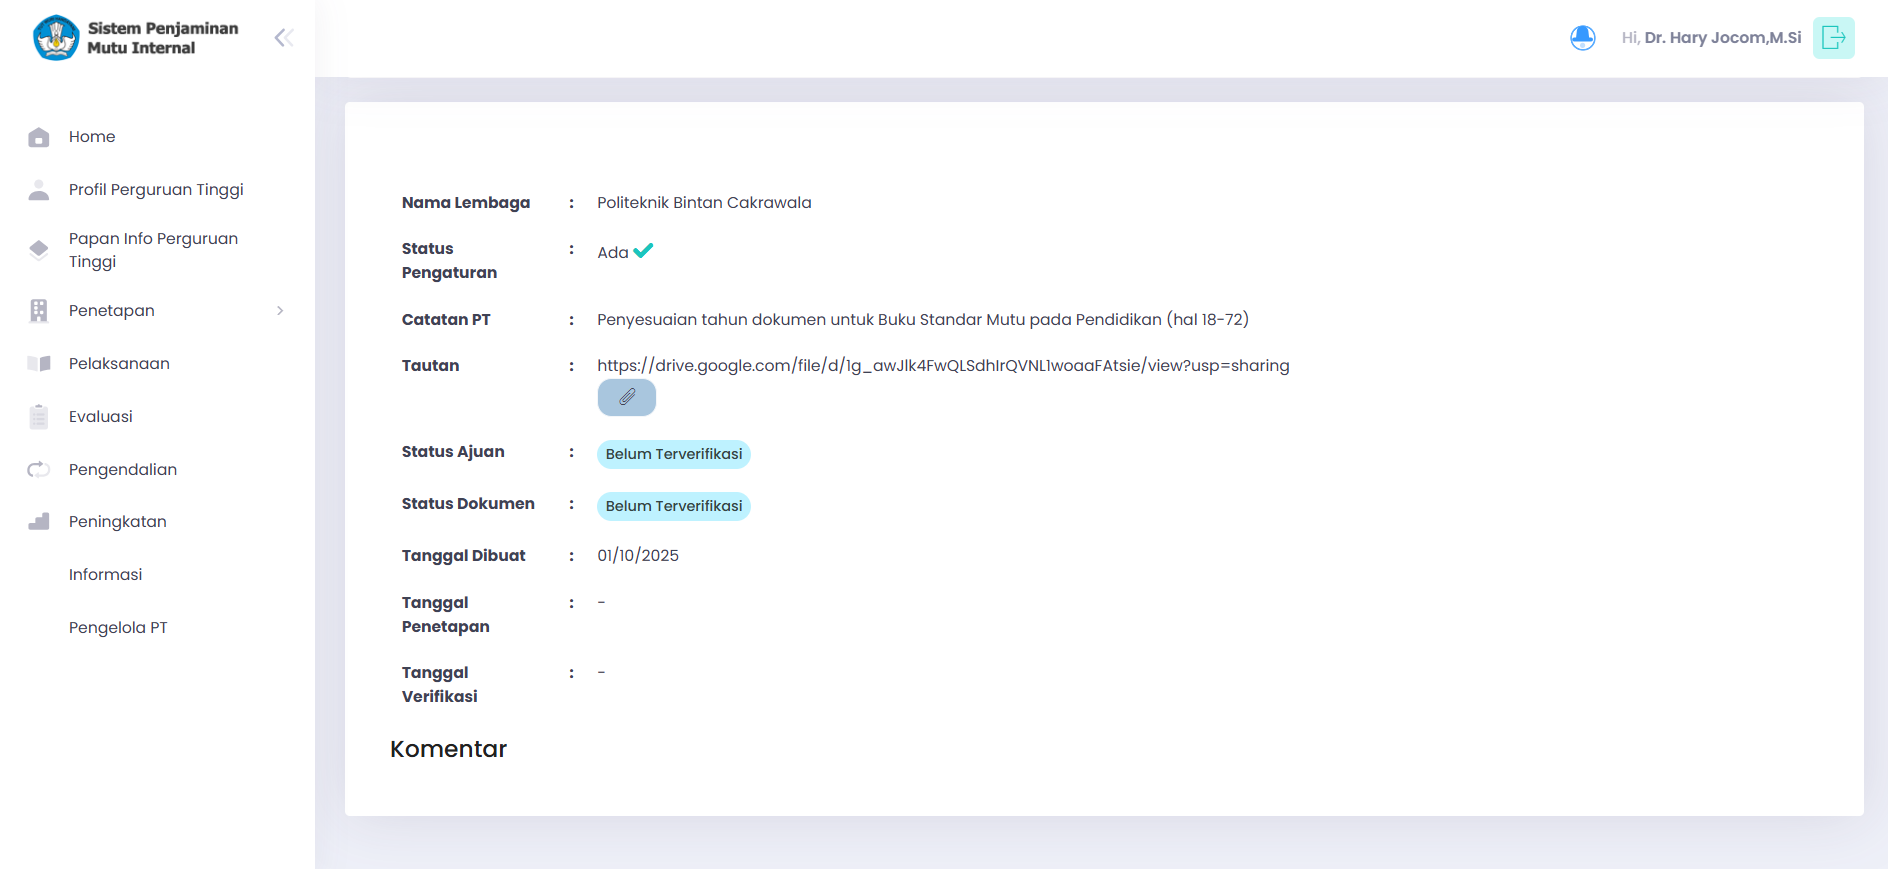This screenshot has height=869, width=1888.
Task: Click the Status Dokumen Belum Terverifikasi badge
Action: tap(673, 506)
